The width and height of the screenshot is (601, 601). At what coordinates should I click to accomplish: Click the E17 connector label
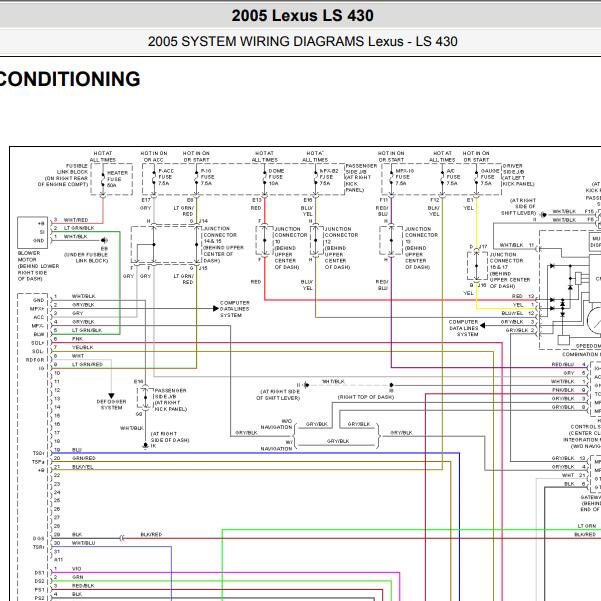146,200
